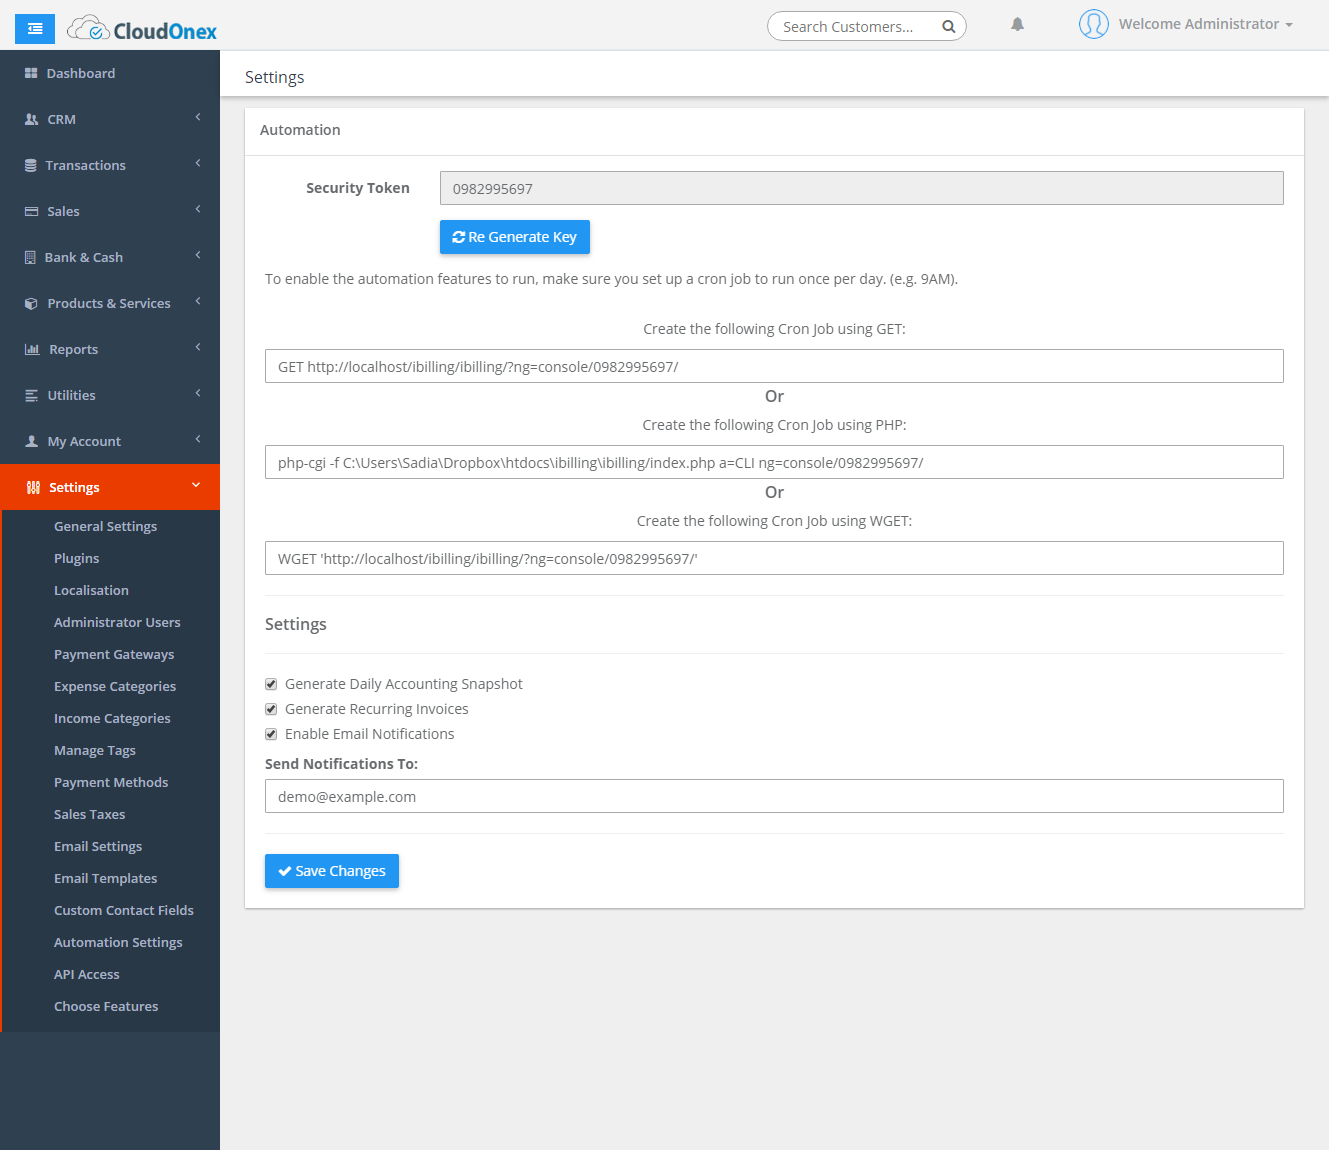Screen dimensions: 1329x1150
Task: Open General Settings submenu item
Action: [105, 526]
